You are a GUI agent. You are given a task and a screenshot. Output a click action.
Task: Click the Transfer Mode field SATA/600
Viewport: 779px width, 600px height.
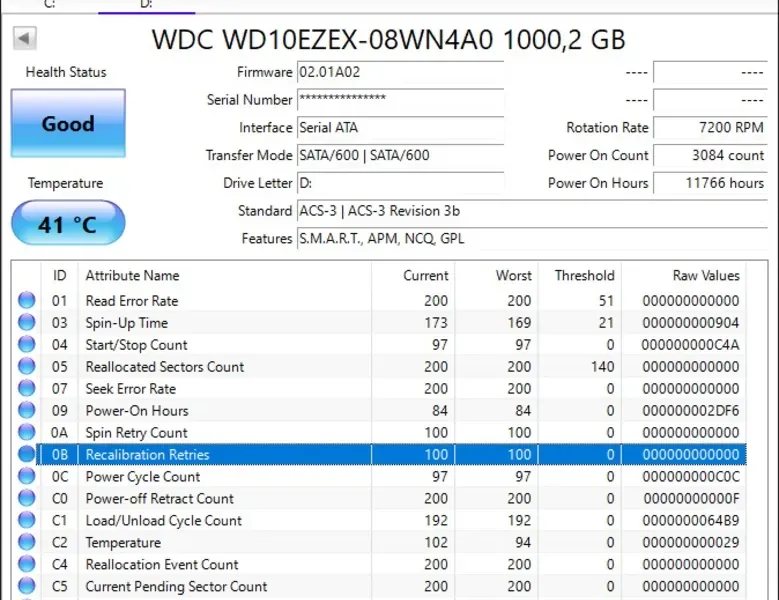[400, 155]
